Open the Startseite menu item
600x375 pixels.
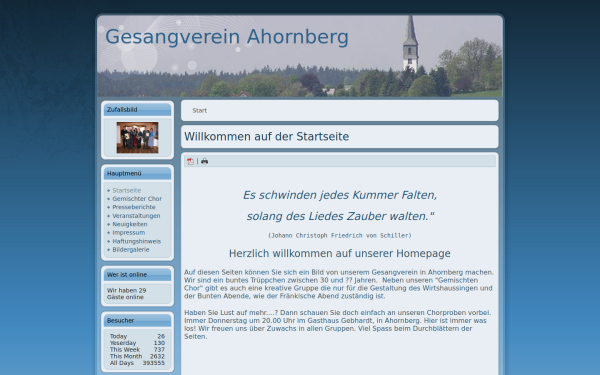pos(126,190)
